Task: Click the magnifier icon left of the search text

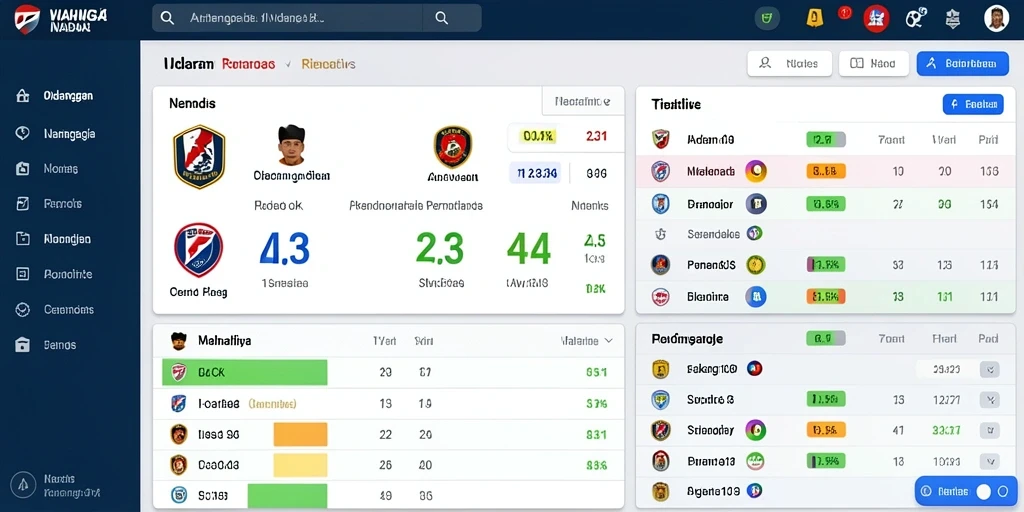Action: (167, 18)
